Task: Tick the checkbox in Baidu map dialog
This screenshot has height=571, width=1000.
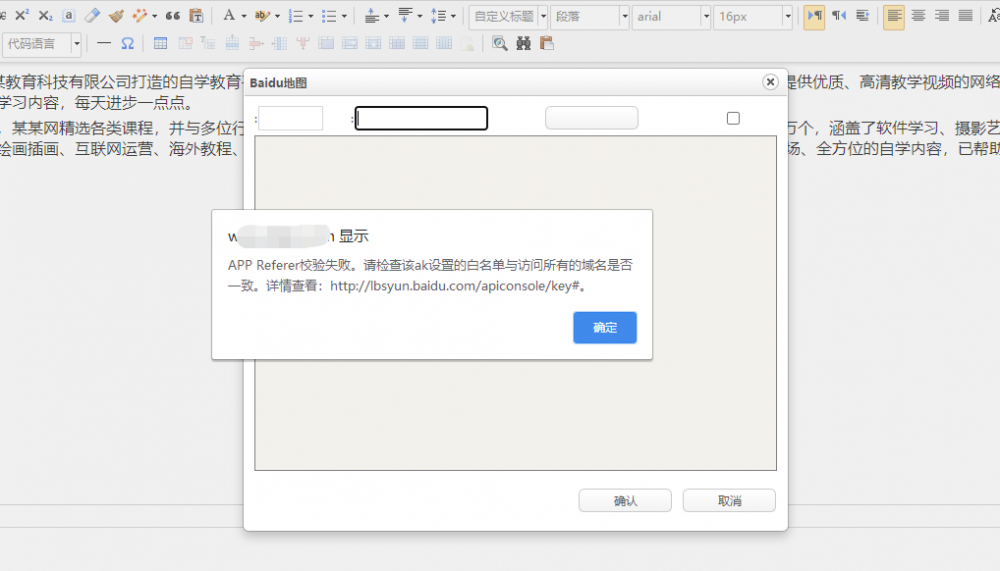Action: pyautogui.click(x=733, y=119)
